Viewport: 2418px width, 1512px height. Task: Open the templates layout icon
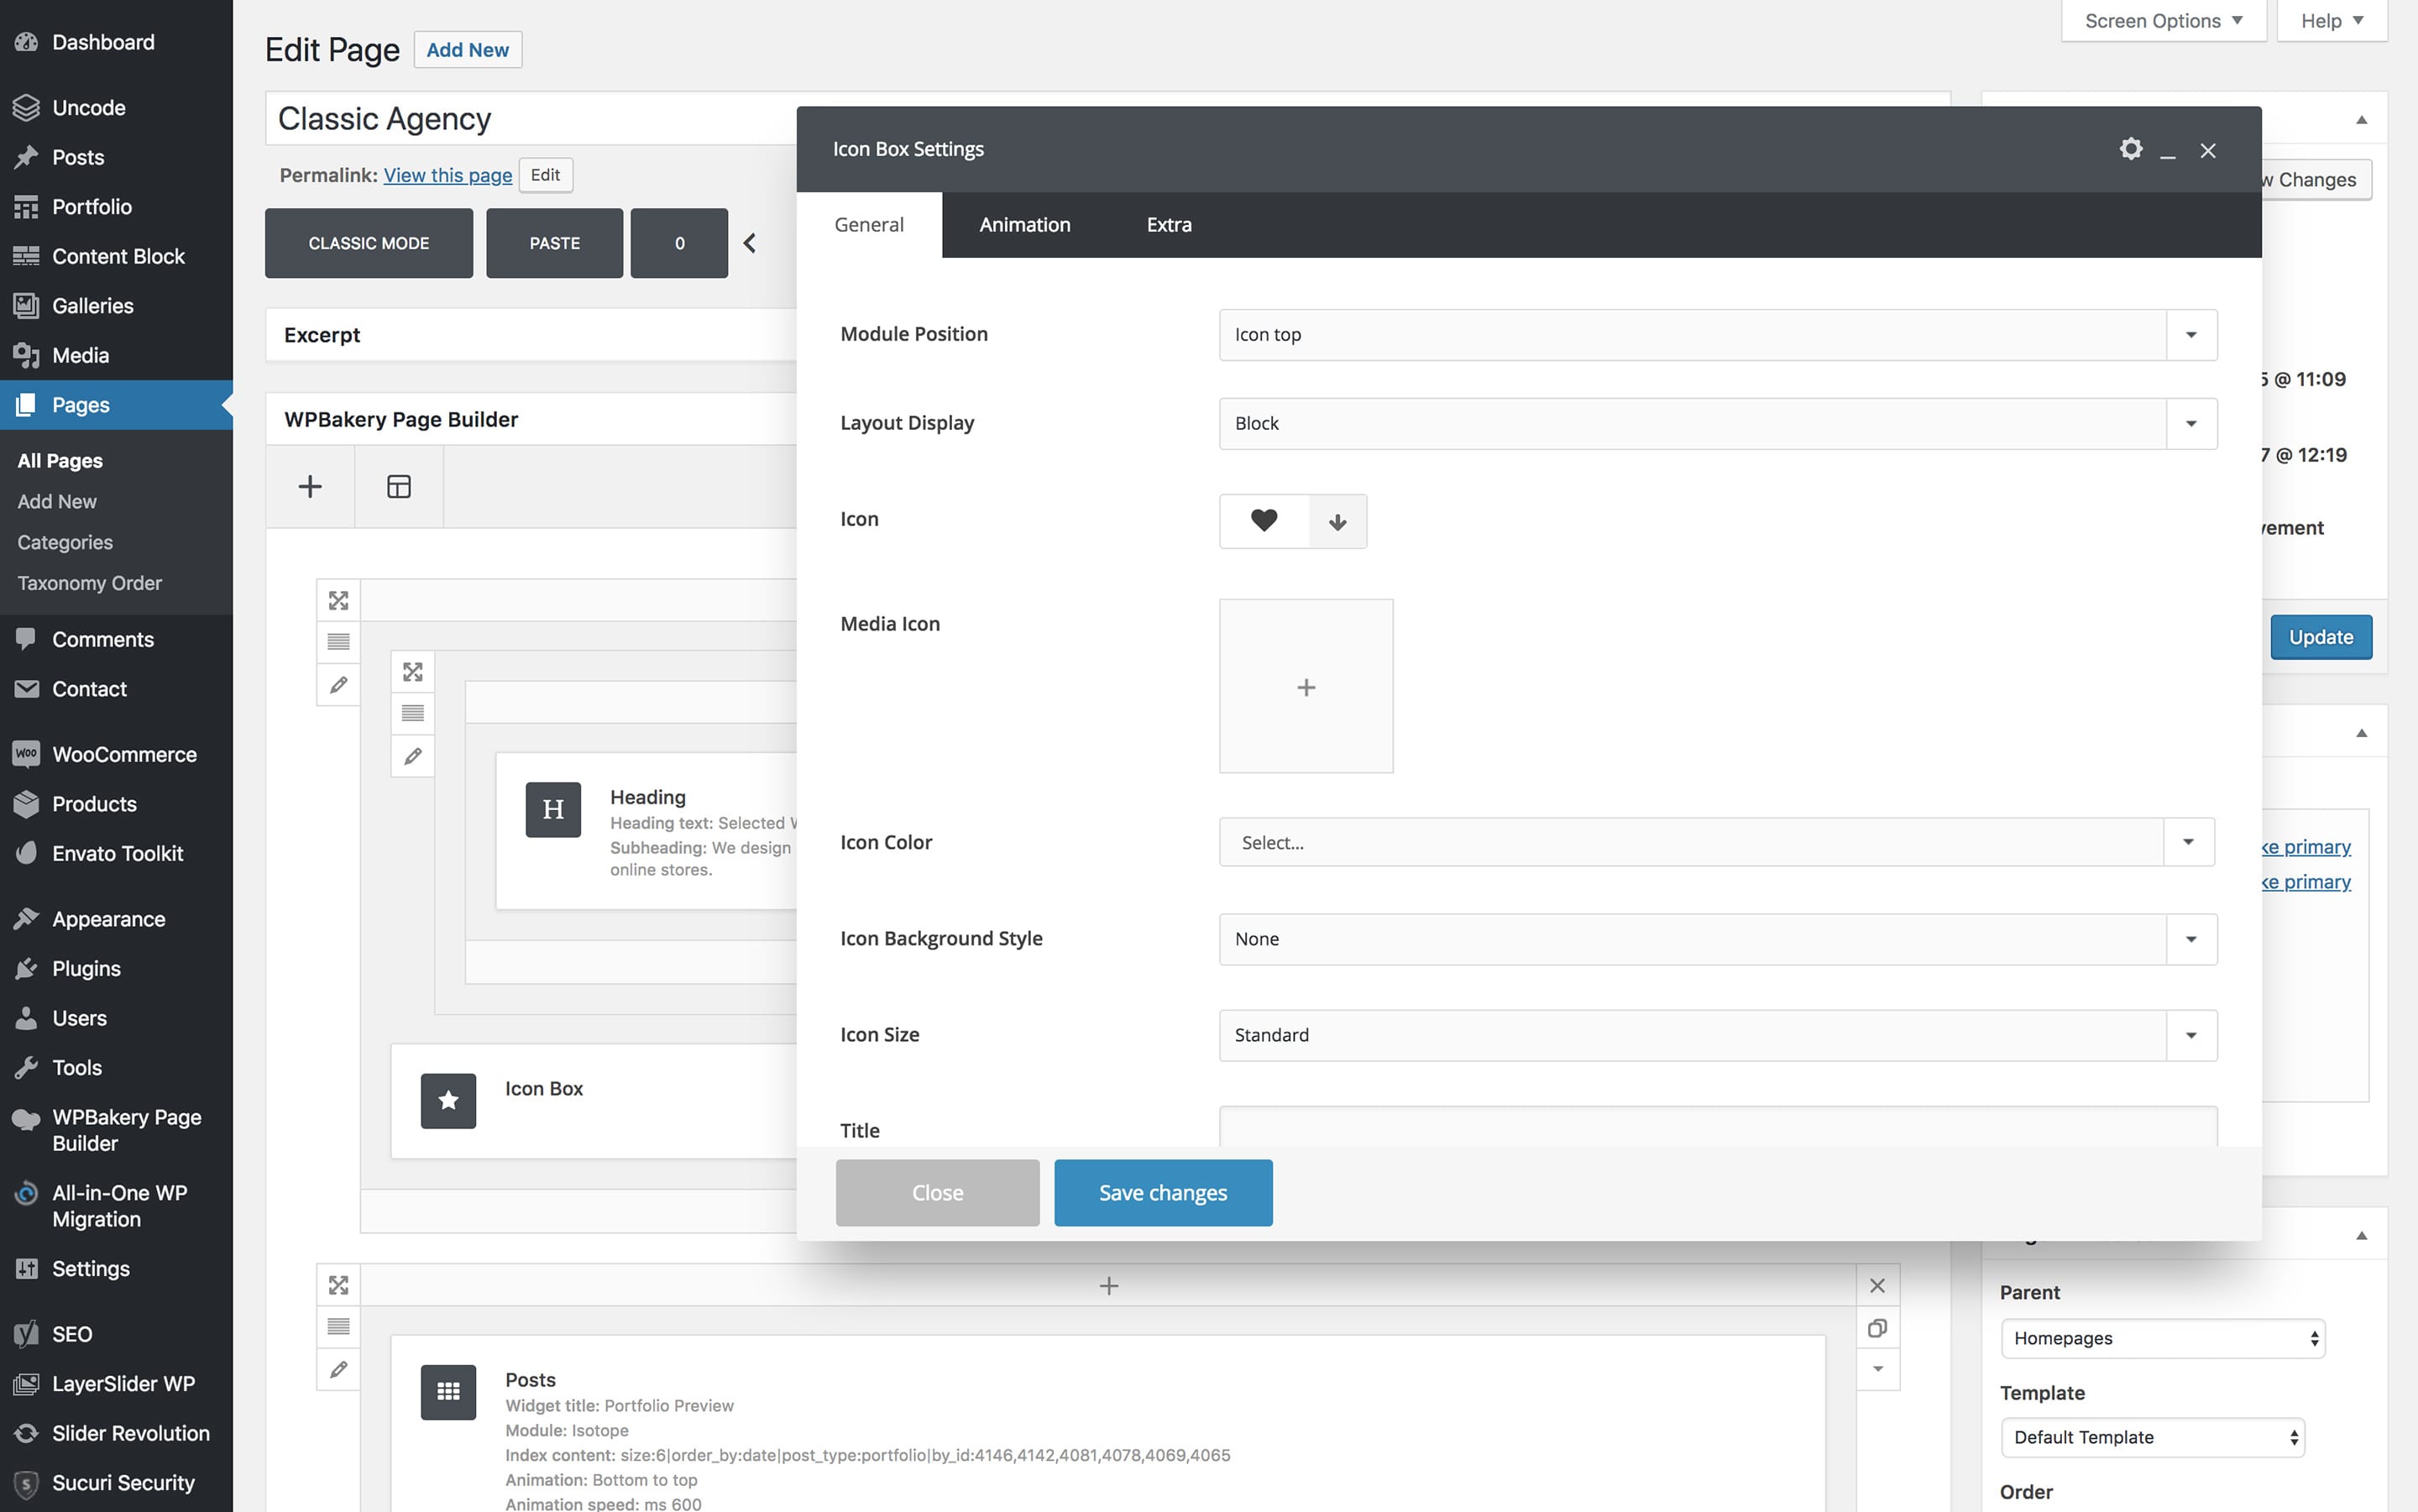398,486
